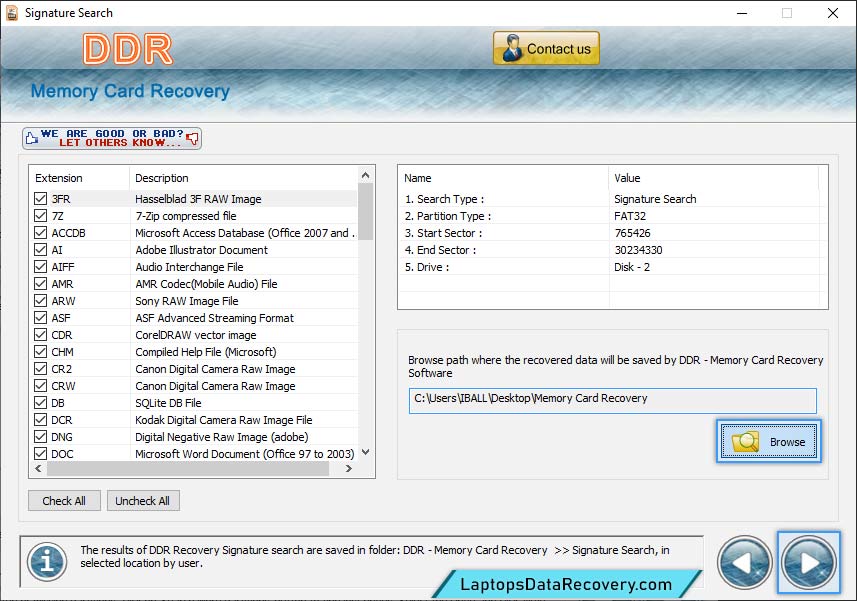
Task: Select 'Sony RAW Image File' description
Action: 187,300
